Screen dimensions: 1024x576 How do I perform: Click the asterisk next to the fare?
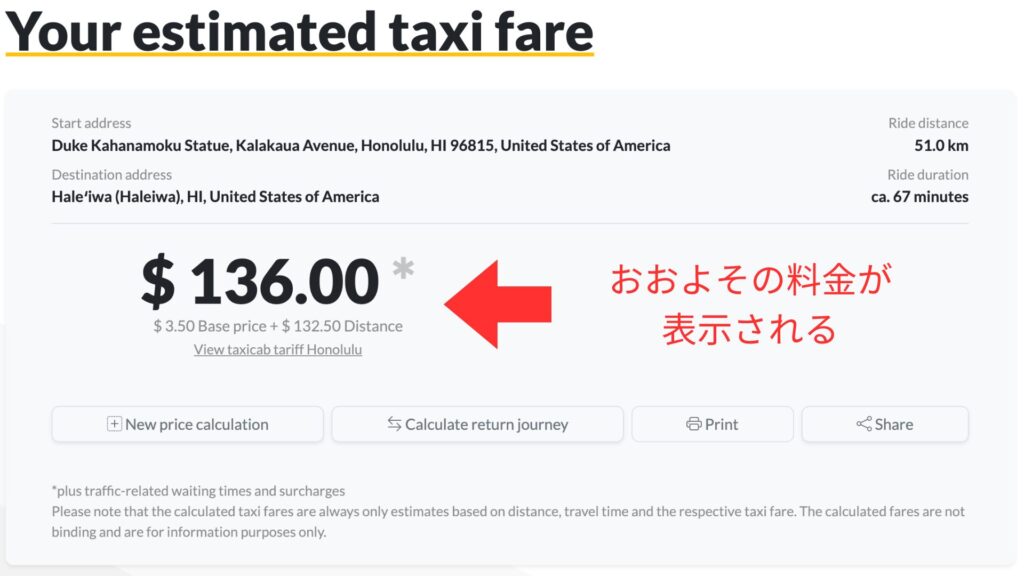(x=403, y=268)
